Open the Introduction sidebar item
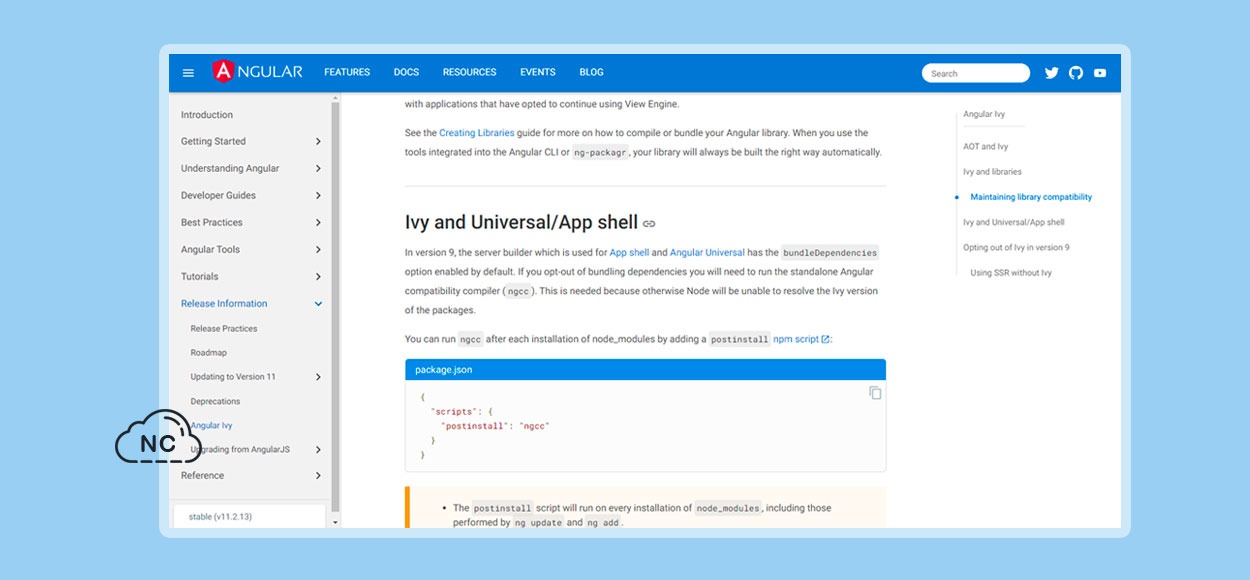 [207, 115]
